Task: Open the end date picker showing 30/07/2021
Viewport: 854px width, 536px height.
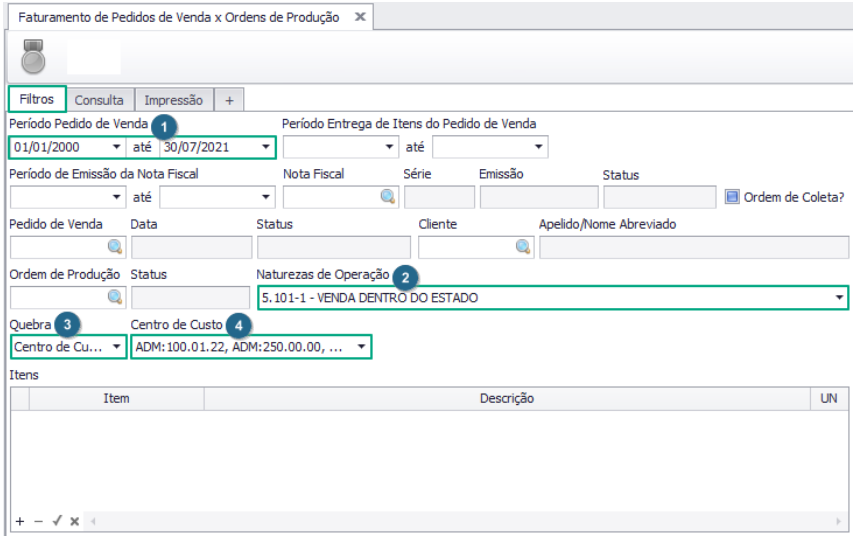Action: pos(265,147)
